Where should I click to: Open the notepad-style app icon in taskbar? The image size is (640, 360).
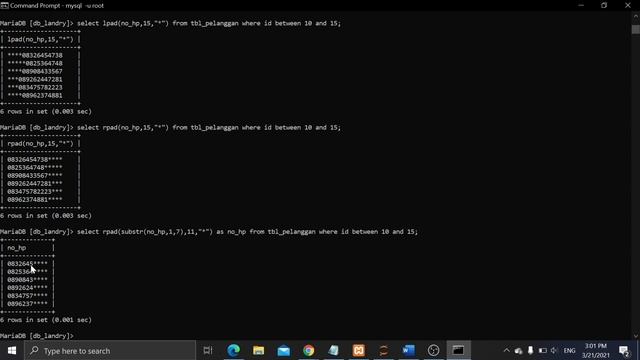click(x=333, y=350)
